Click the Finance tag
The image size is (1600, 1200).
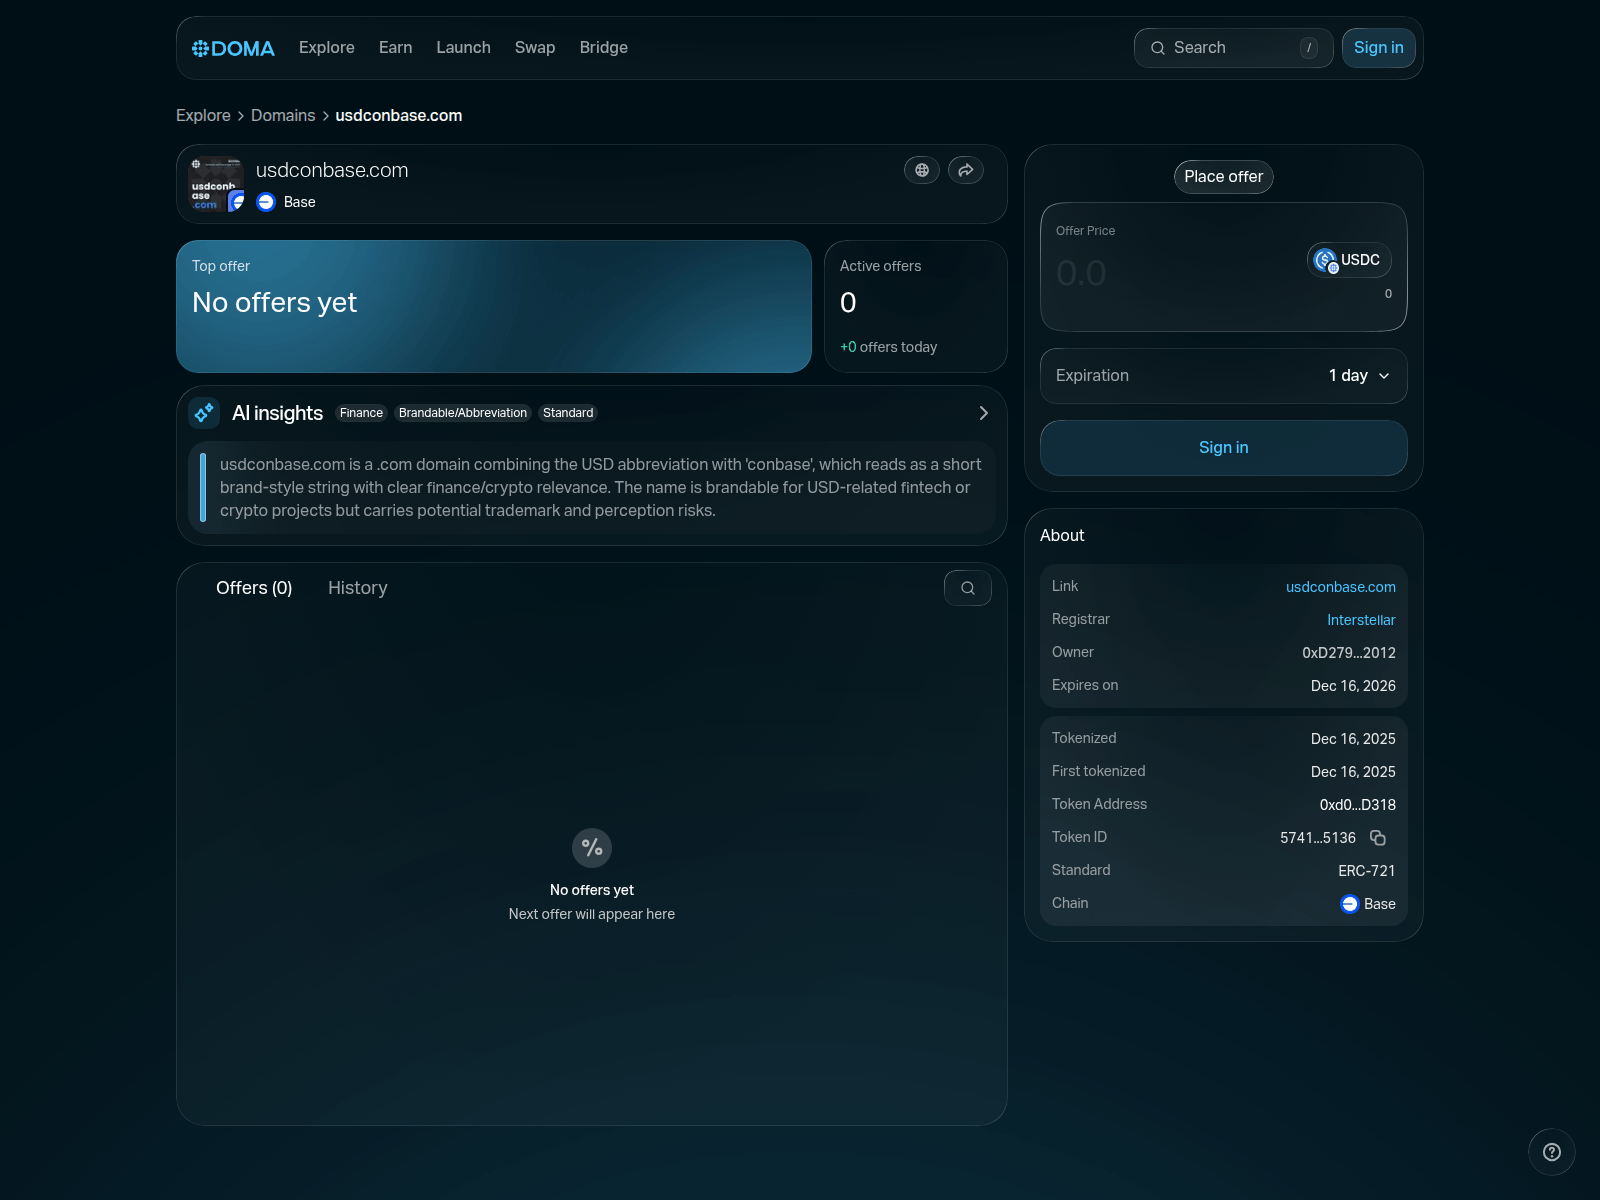(361, 413)
